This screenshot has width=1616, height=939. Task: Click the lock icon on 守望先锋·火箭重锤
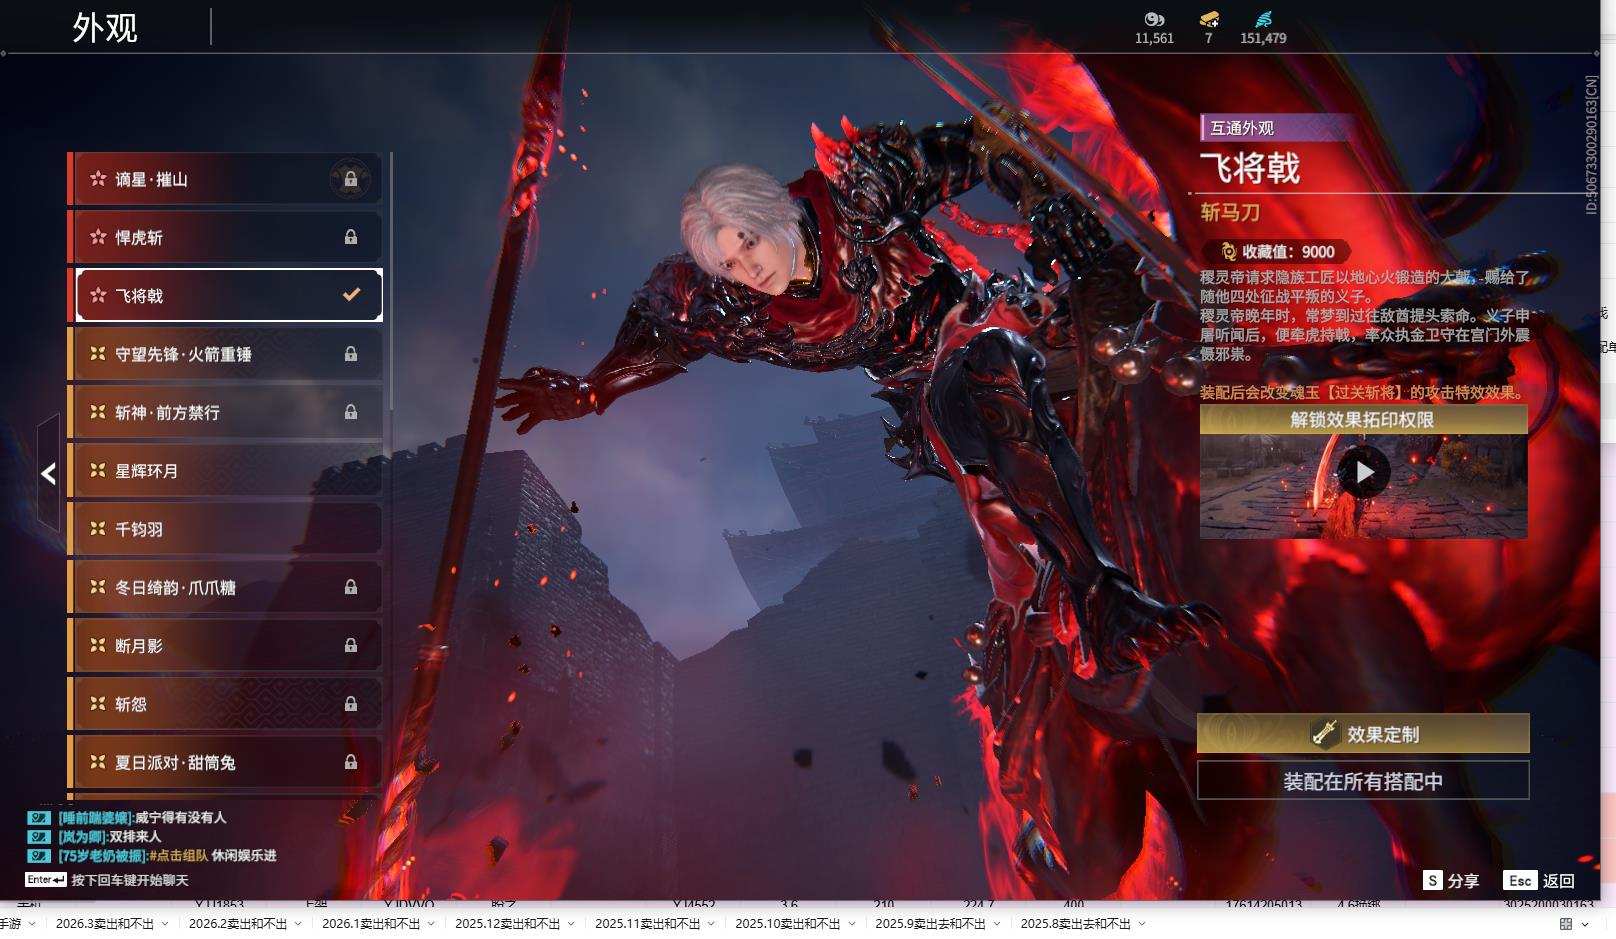[351, 354]
